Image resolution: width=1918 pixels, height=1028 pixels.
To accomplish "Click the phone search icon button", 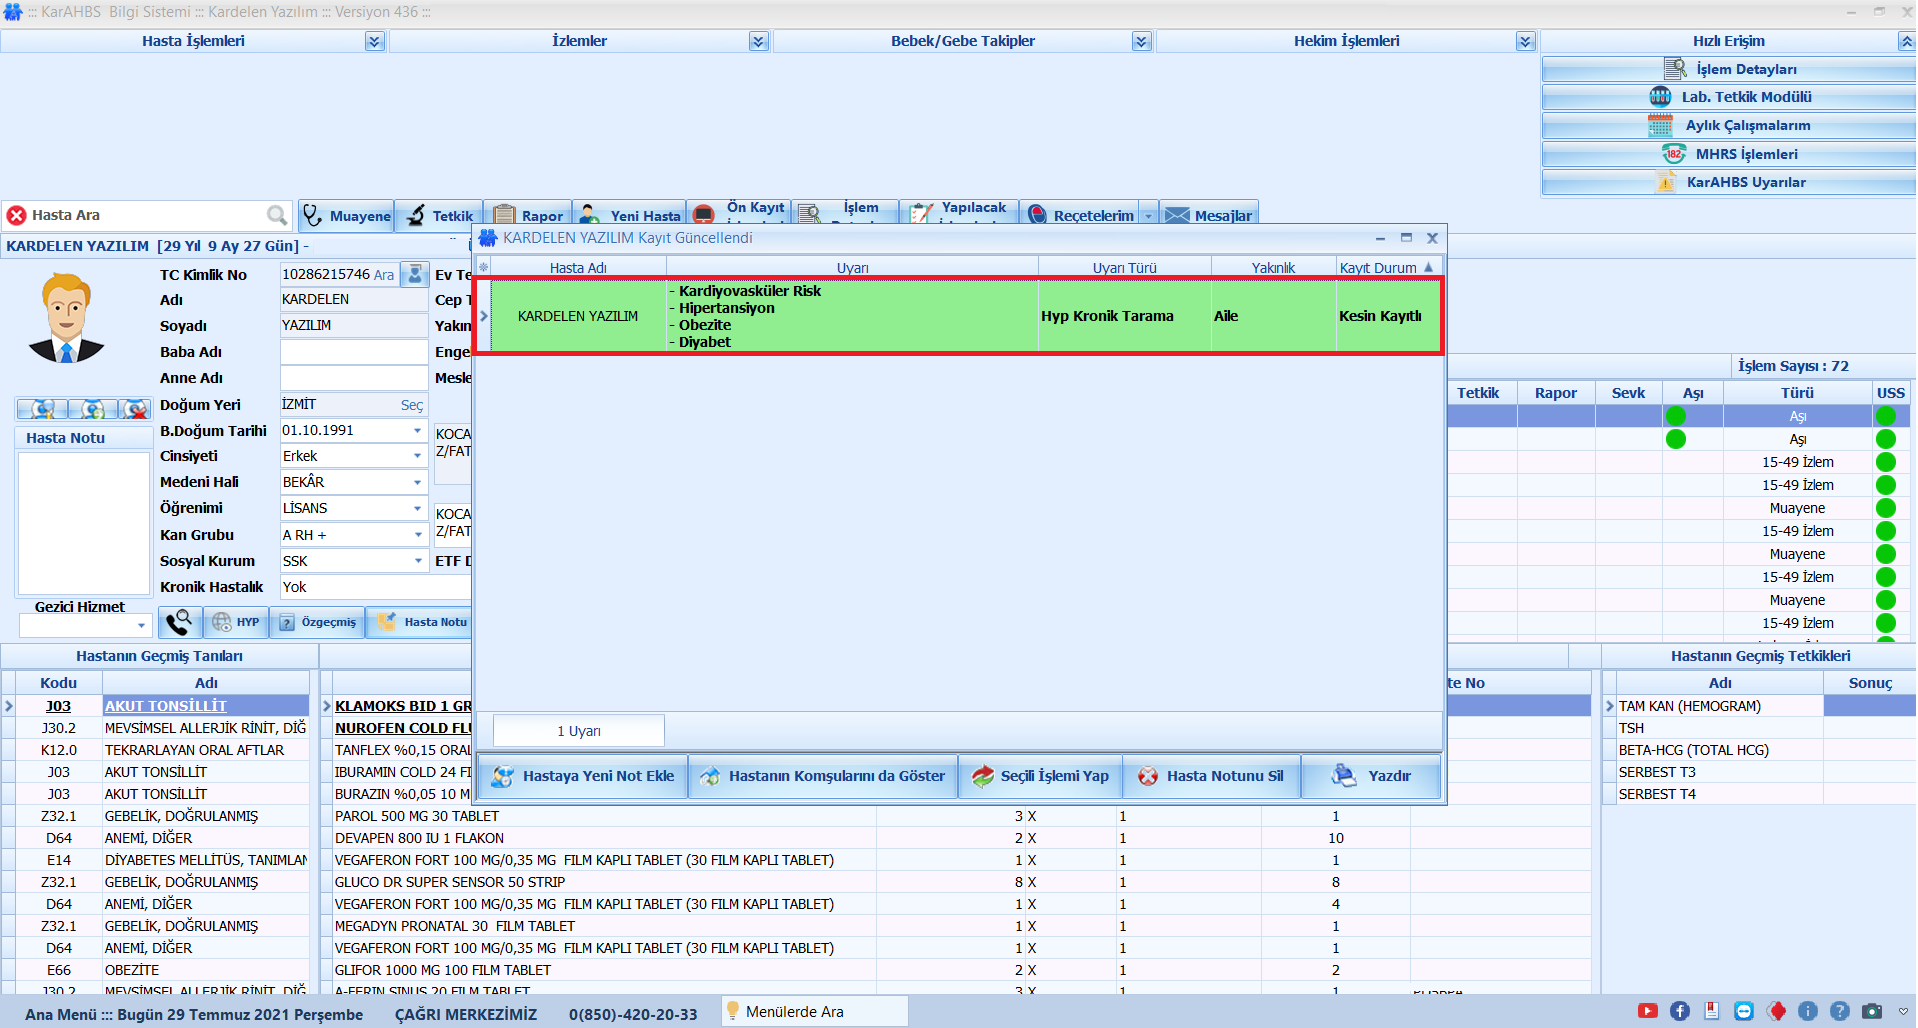I will click(x=179, y=622).
